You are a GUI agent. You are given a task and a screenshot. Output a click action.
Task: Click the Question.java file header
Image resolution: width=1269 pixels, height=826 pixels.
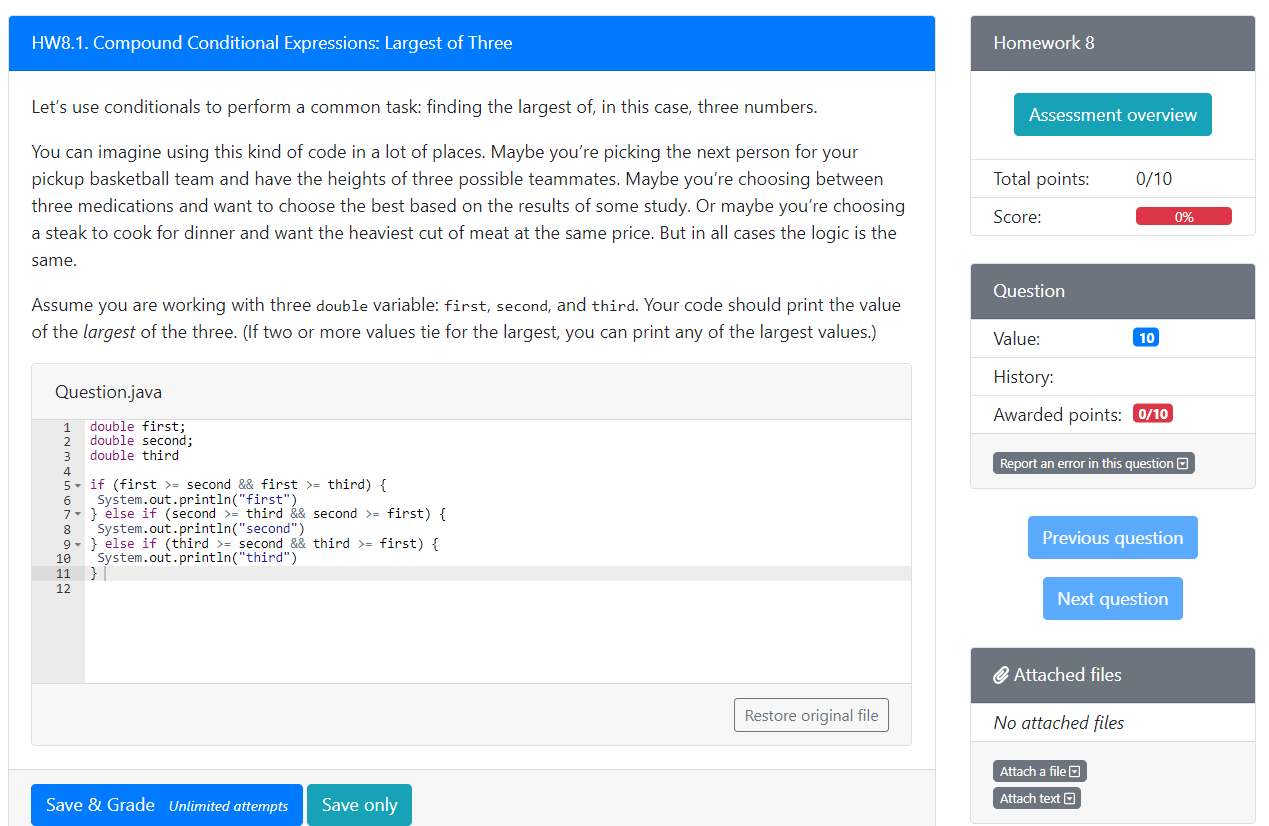coord(471,392)
